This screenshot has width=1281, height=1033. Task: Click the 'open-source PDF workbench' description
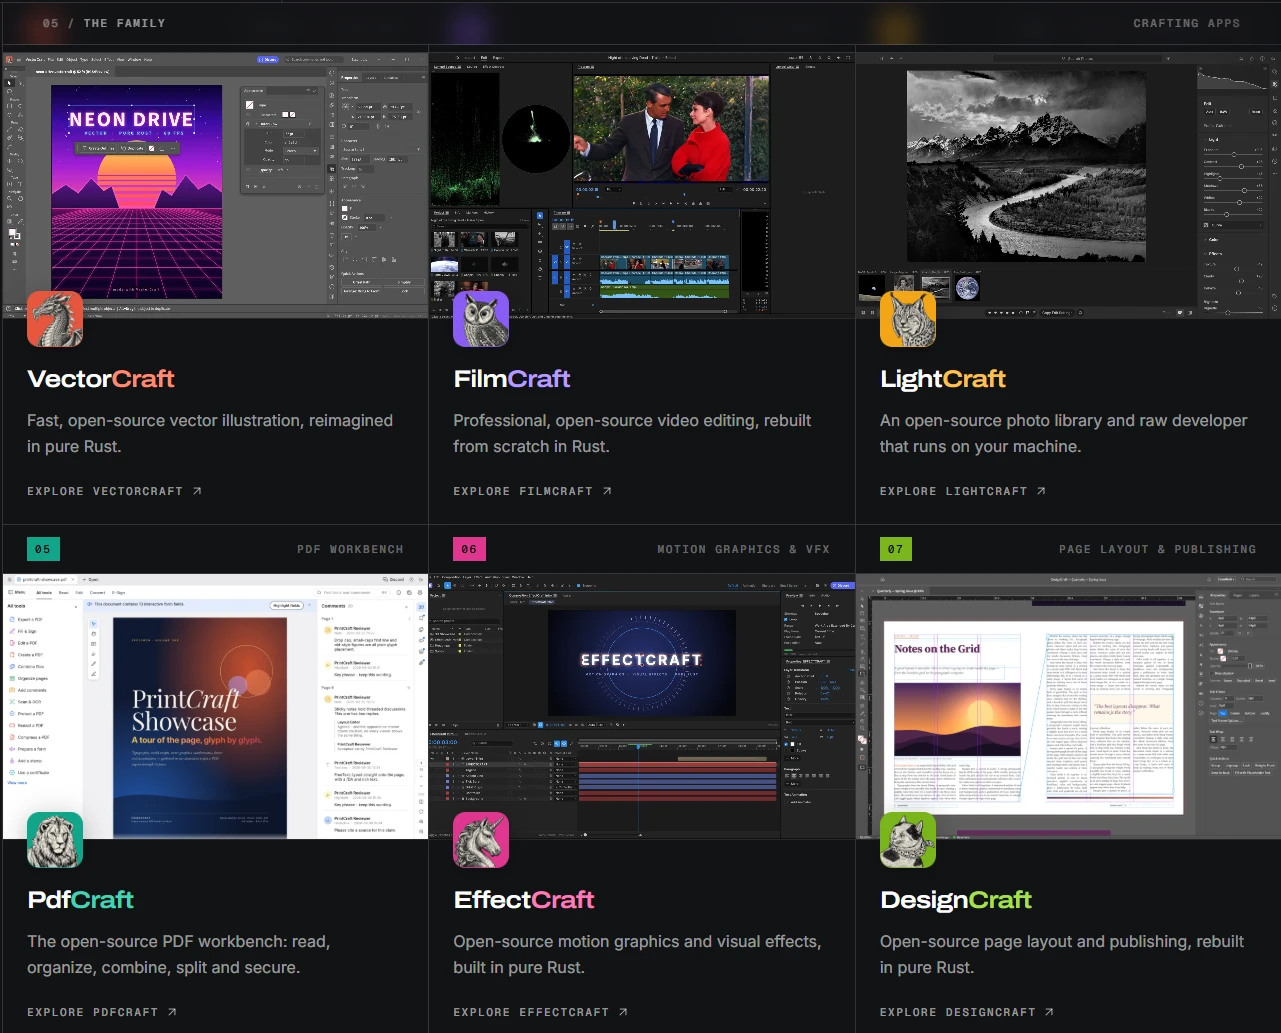[x=178, y=954]
